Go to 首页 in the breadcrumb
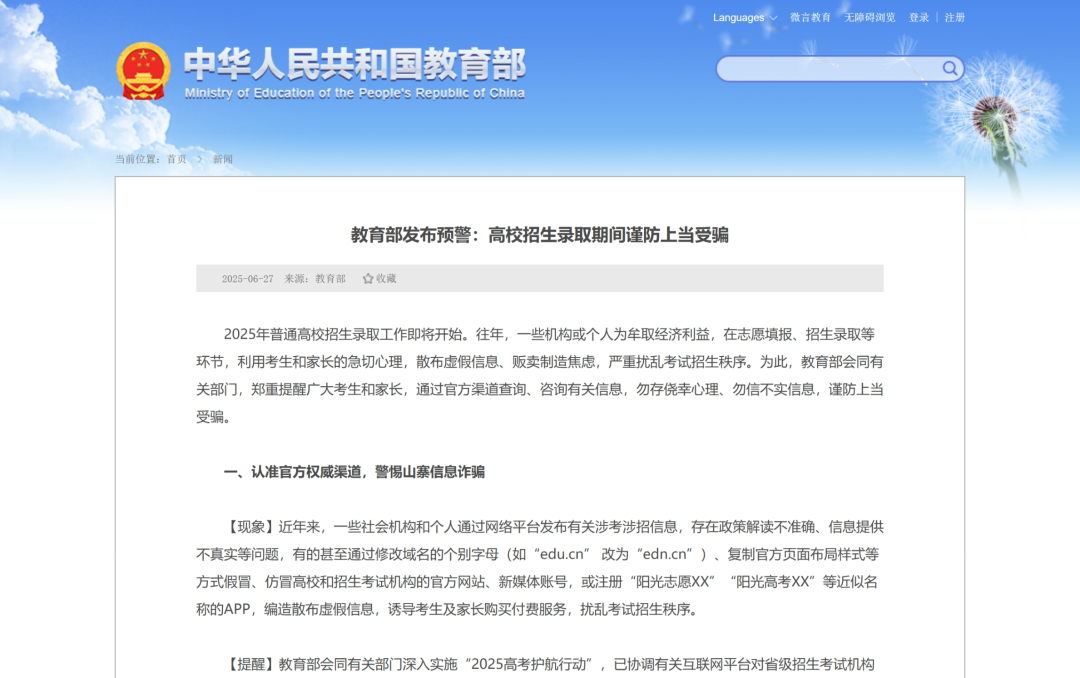The image size is (1080, 678). click(x=176, y=159)
